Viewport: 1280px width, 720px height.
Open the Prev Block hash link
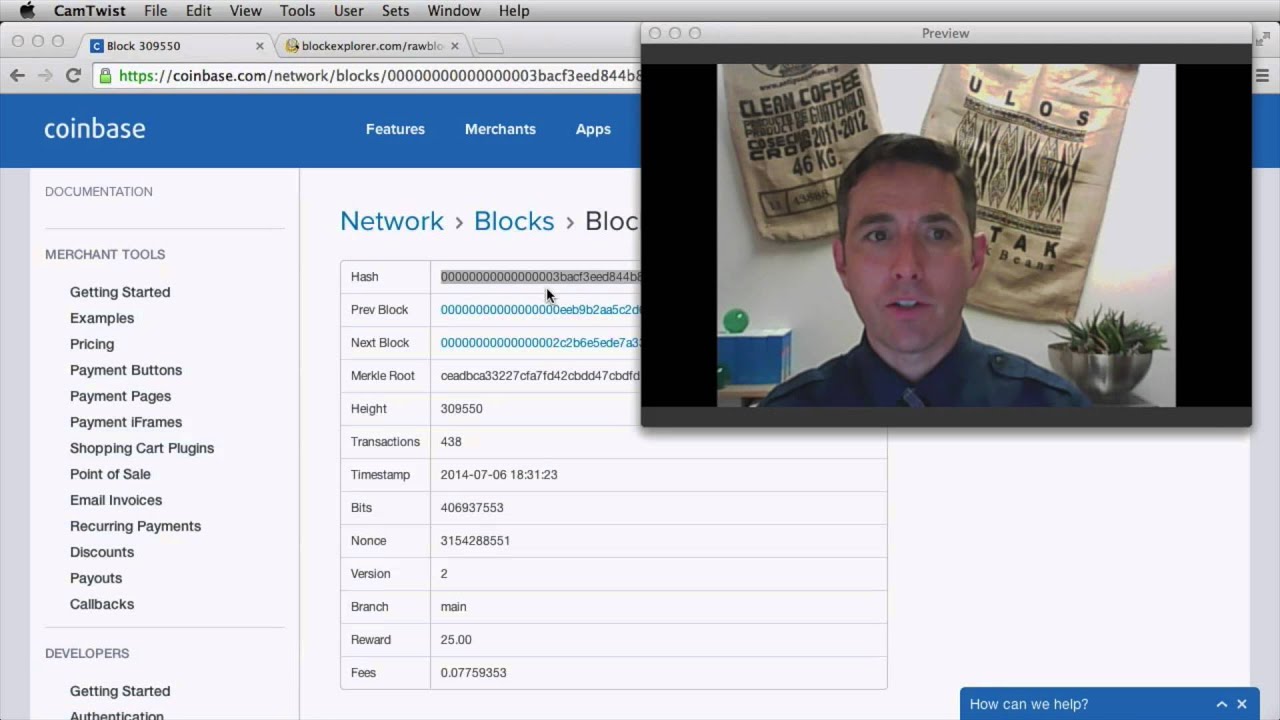540,310
